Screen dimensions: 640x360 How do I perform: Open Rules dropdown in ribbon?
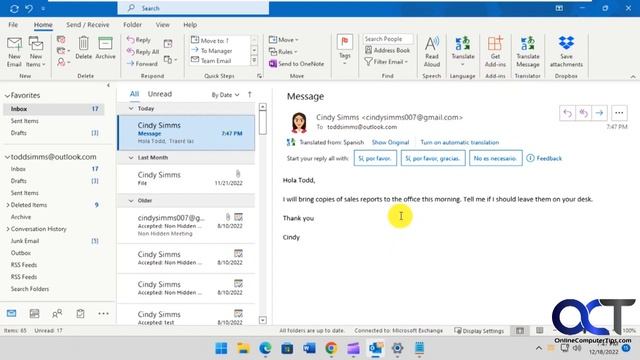(283, 52)
